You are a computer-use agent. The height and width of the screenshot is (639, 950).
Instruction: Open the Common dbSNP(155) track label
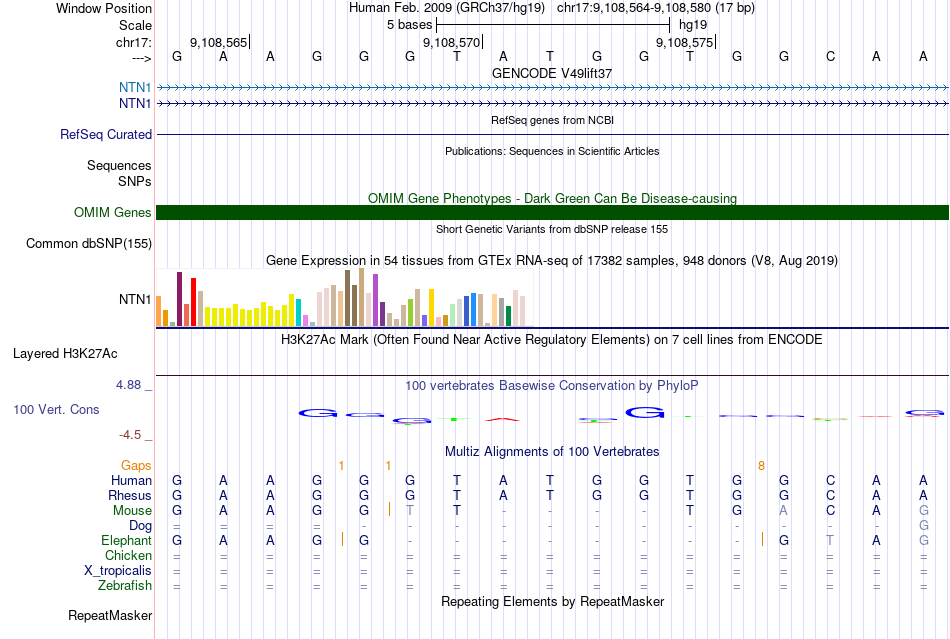pyautogui.click(x=88, y=243)
